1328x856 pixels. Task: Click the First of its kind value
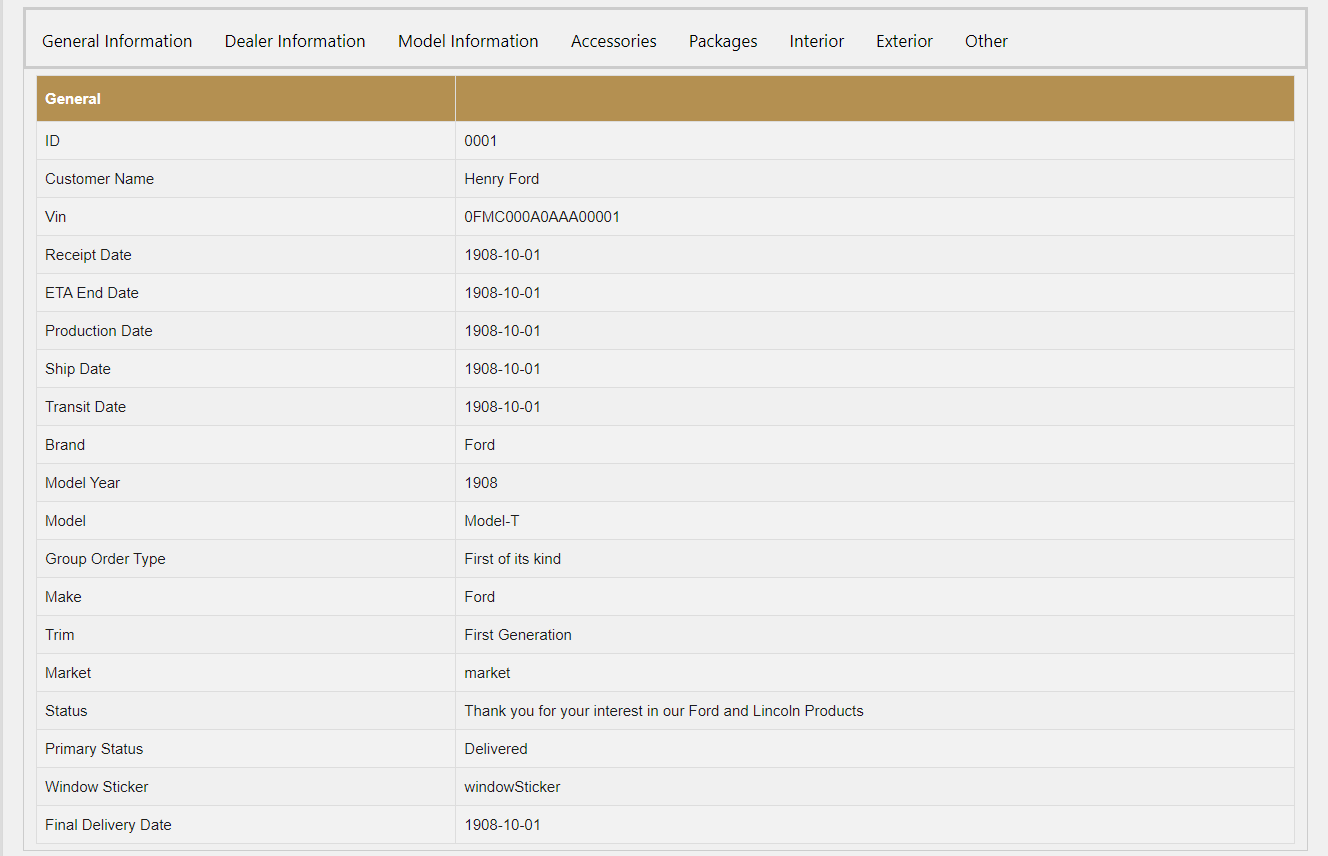(x=513, y=559)
